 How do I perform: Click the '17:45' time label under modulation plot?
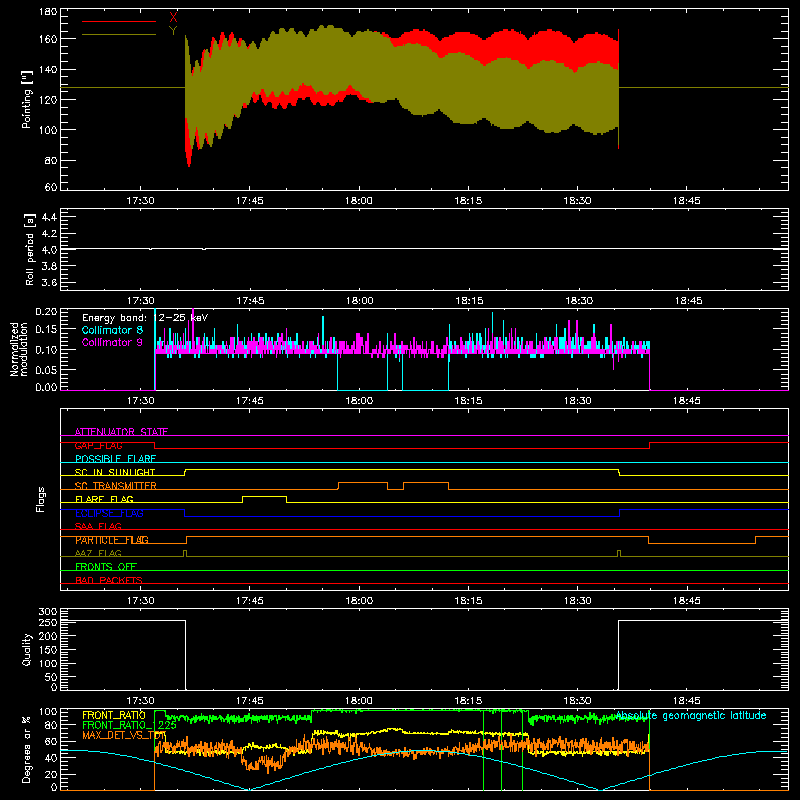tap(249, 401)
